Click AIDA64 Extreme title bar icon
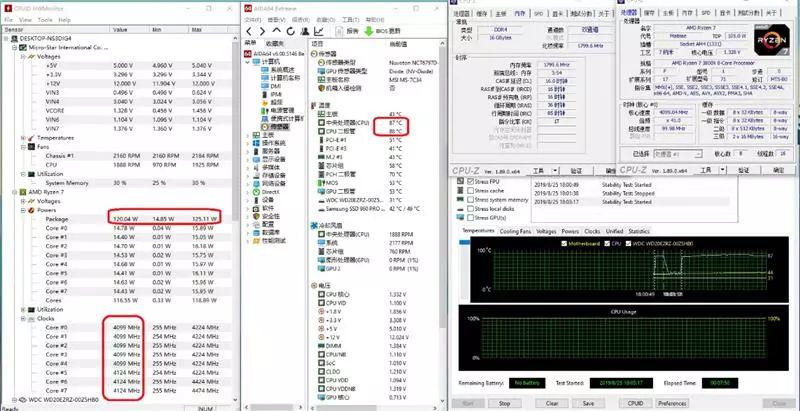This screenshot has height=411, width=800. click(248, 8)
